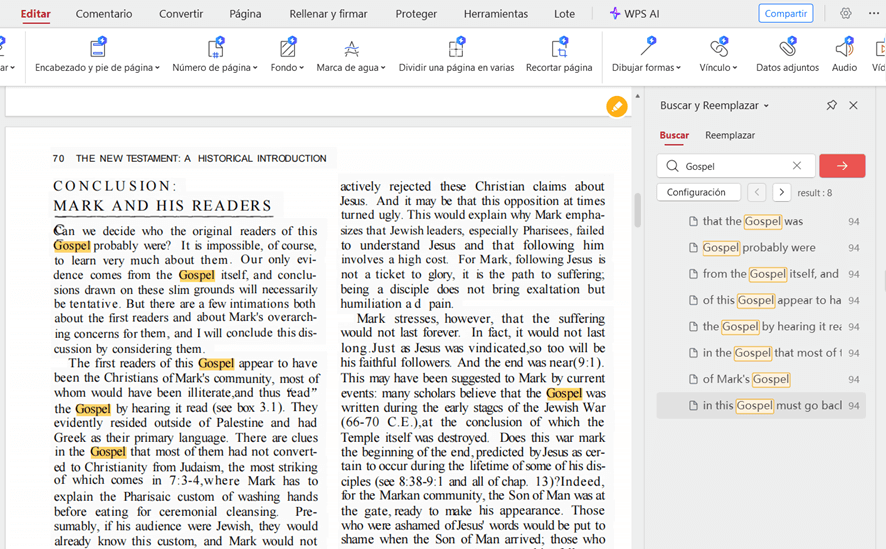Go to next search result arrow
The image size is (886, 549).
pos(782,192)
